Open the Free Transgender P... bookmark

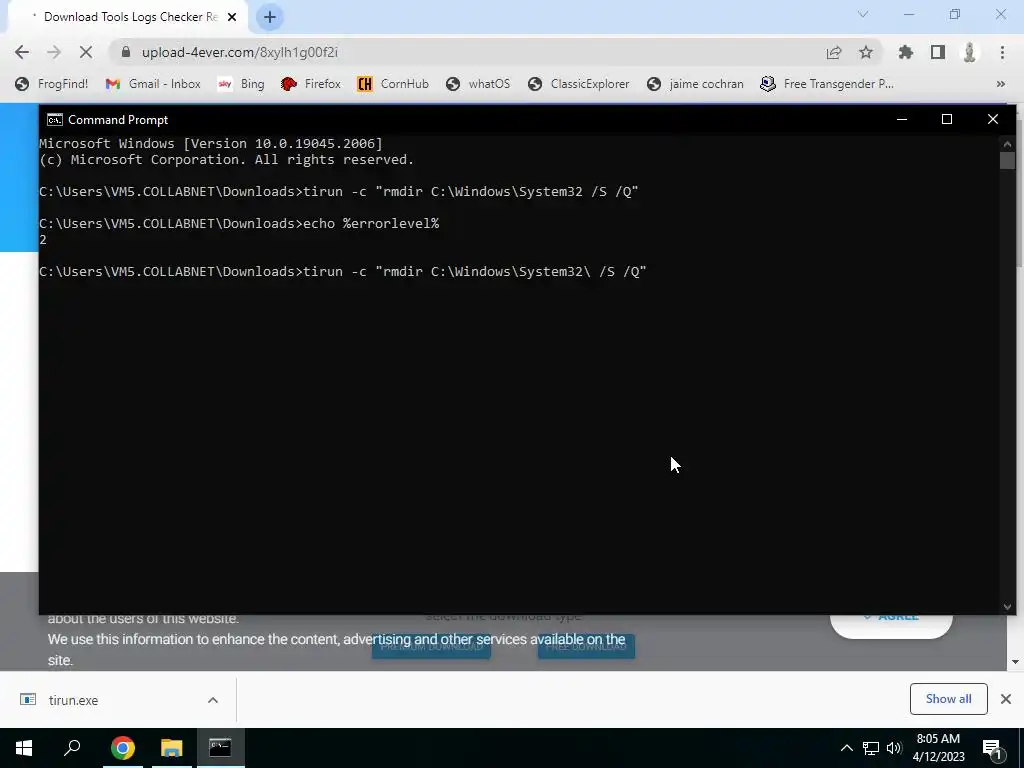[827, 84]
